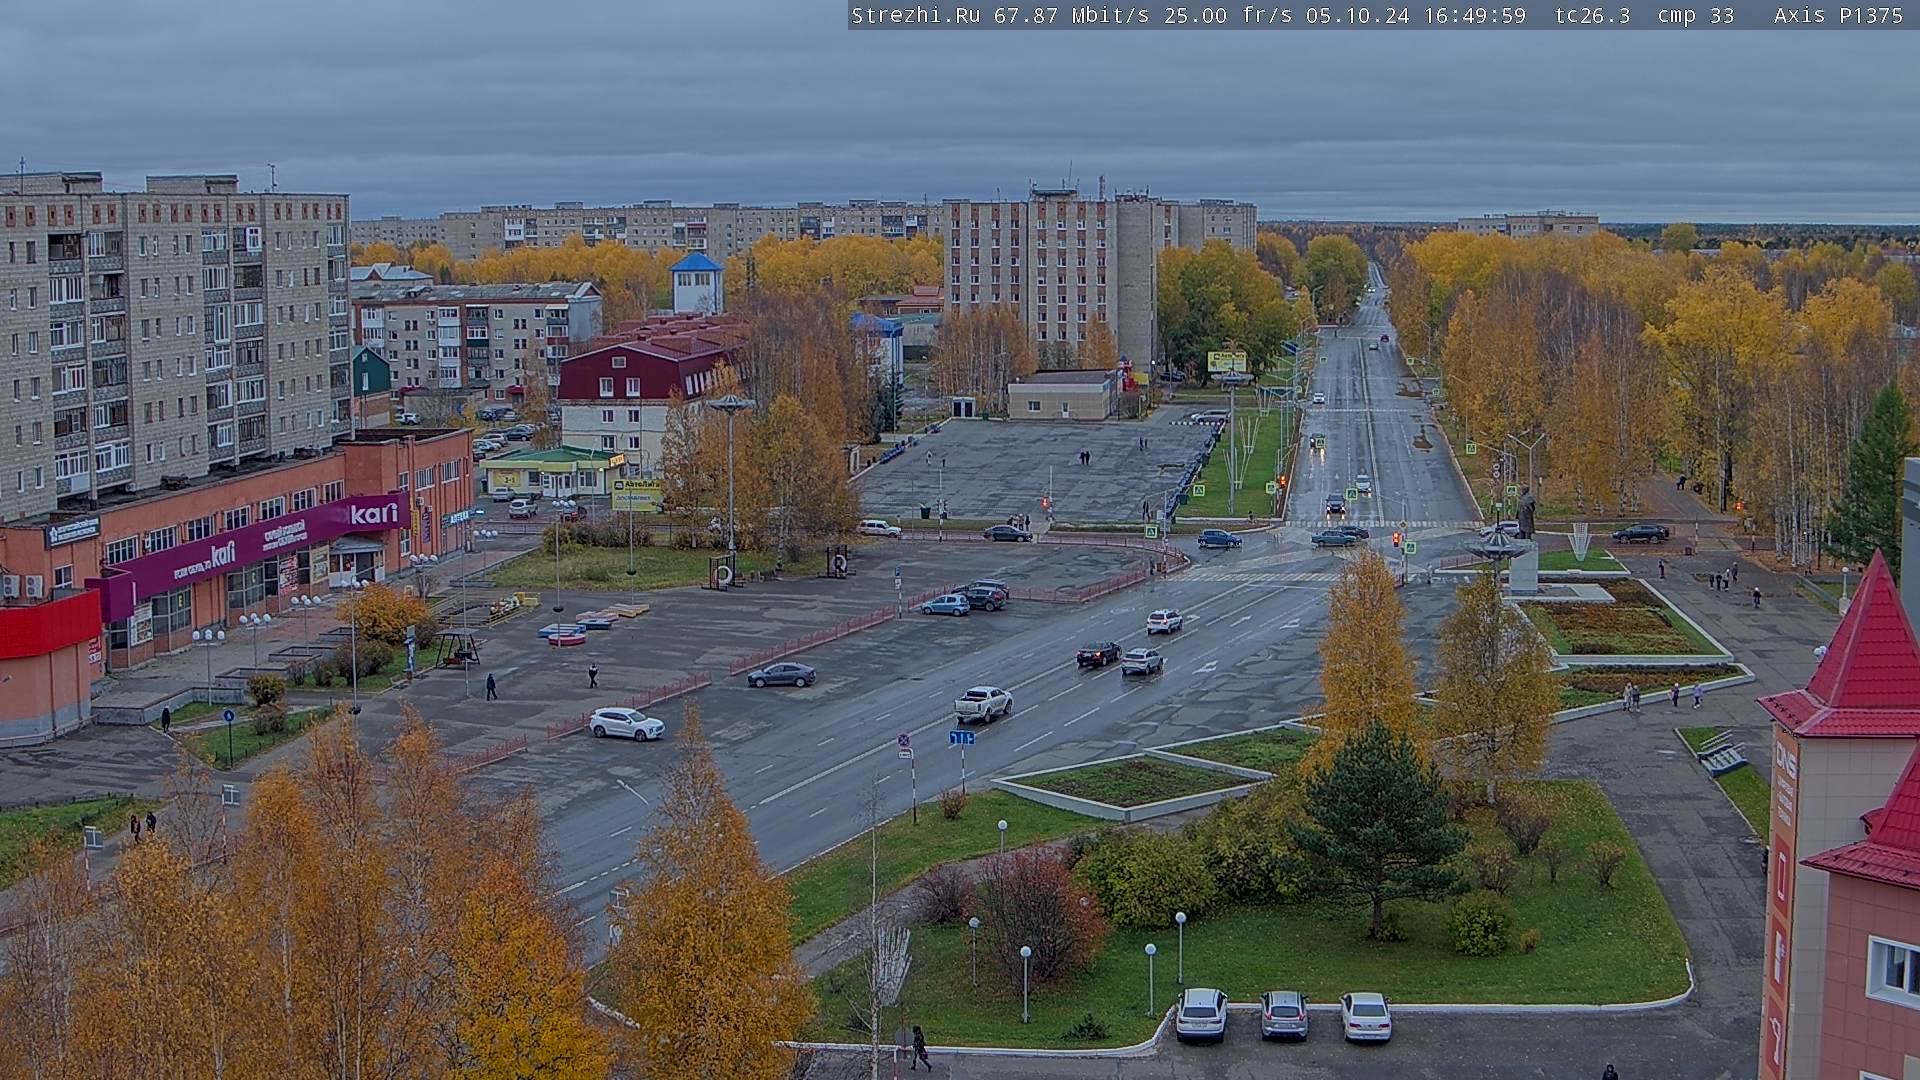Select the Axis P1375 camera model text

[x=1839, y=15]
